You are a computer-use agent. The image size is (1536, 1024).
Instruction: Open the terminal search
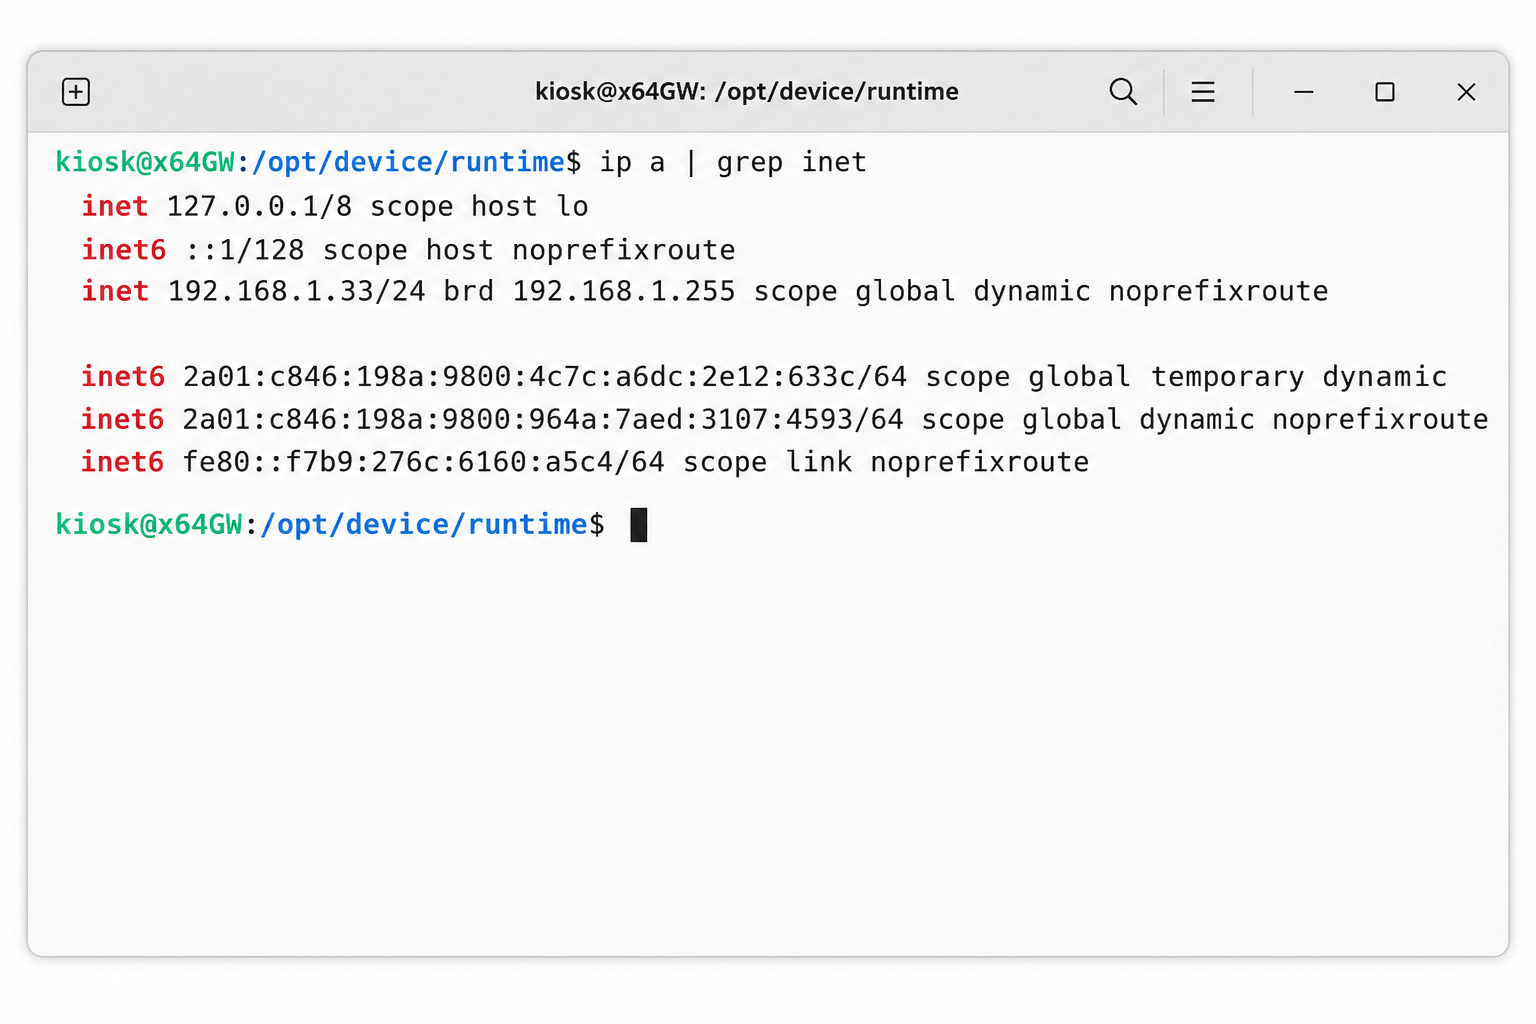pos(1123,92)
